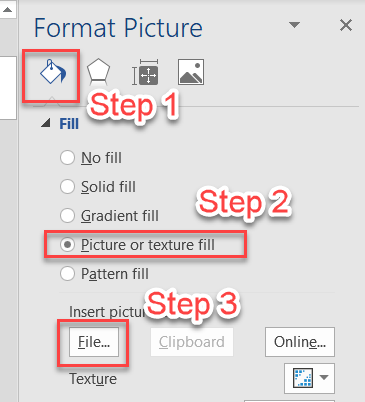The height and width of the screenshot is (402, 365).
Task: Click the Fill section heading
Action: (x=69, y=124)
